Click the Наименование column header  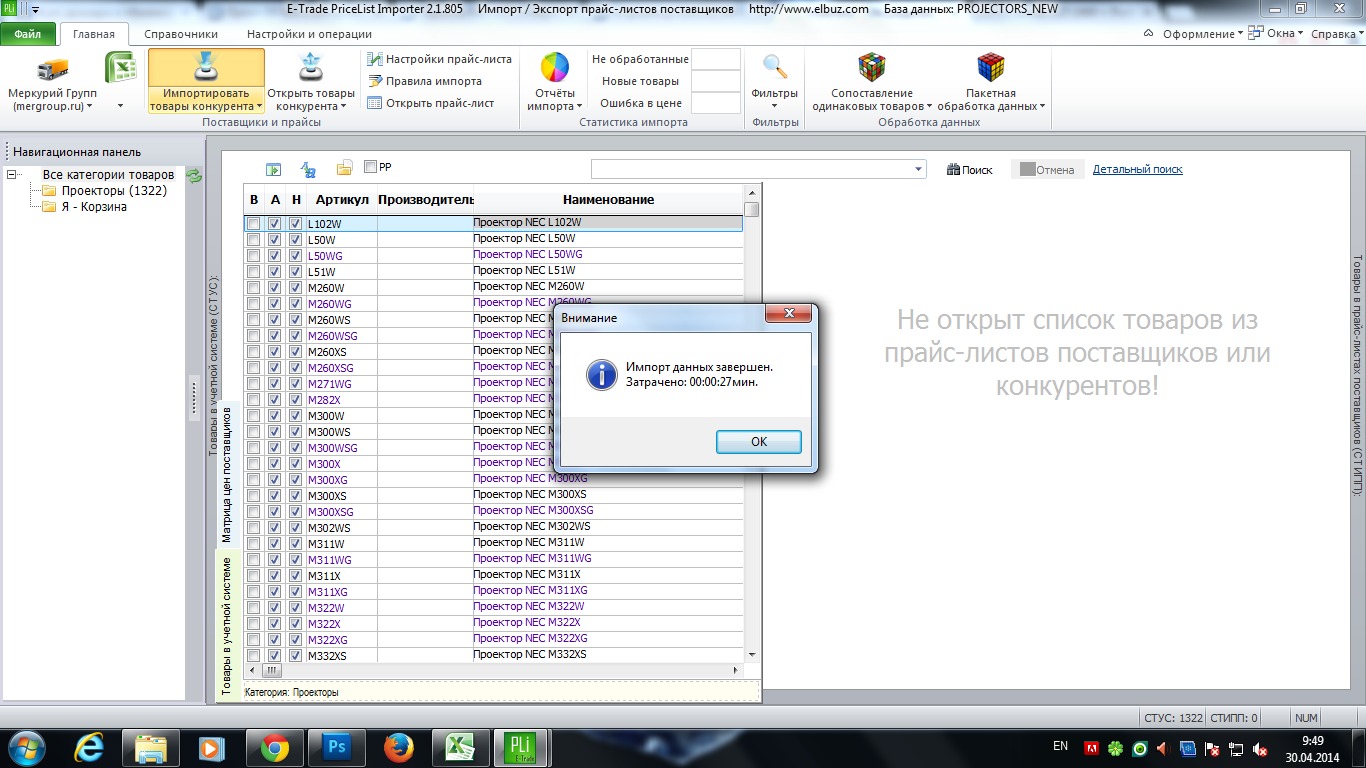[x=608, y=200]
